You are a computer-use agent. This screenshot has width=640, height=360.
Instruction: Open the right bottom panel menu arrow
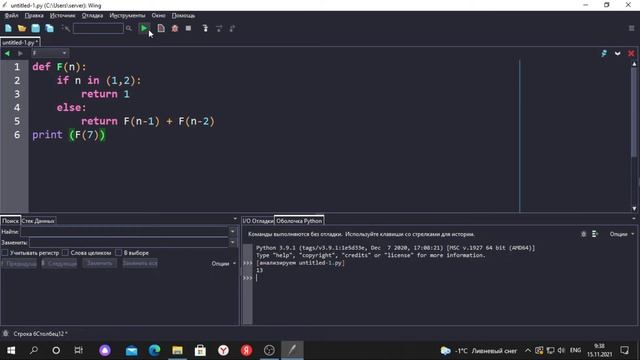point(634,219)
